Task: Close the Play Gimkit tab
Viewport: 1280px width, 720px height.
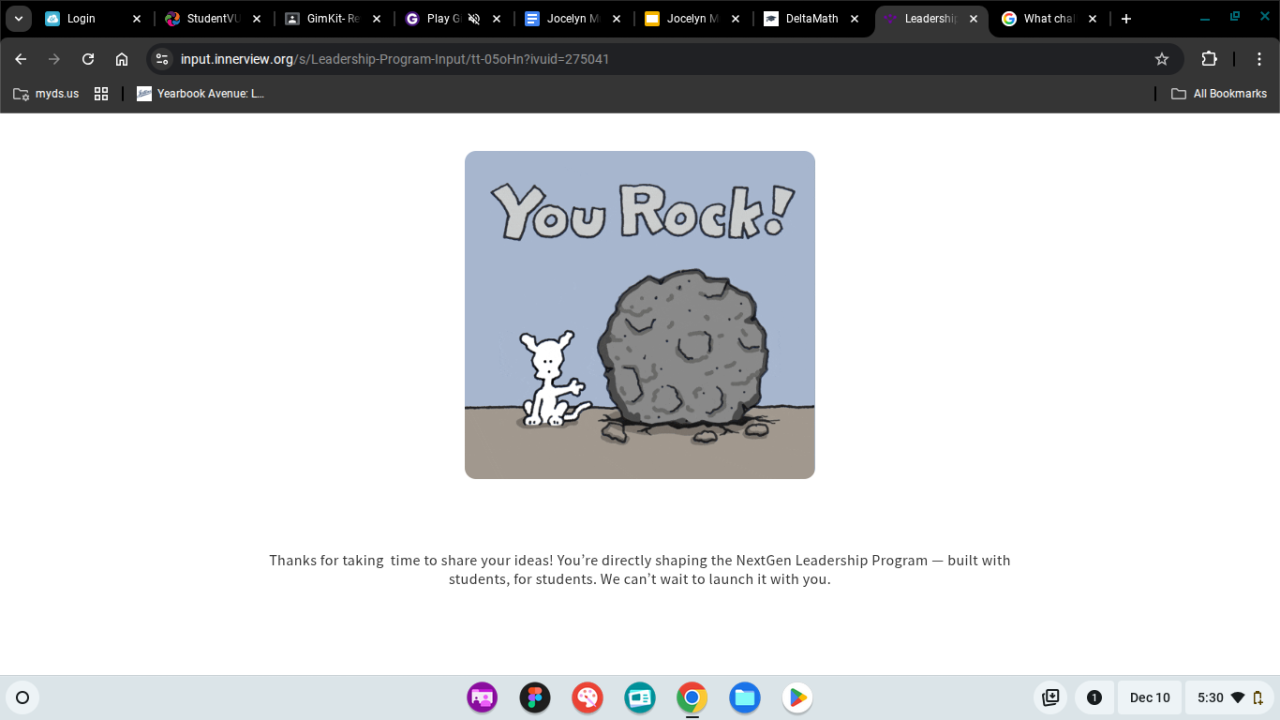Action: click(x=497, y=19)
